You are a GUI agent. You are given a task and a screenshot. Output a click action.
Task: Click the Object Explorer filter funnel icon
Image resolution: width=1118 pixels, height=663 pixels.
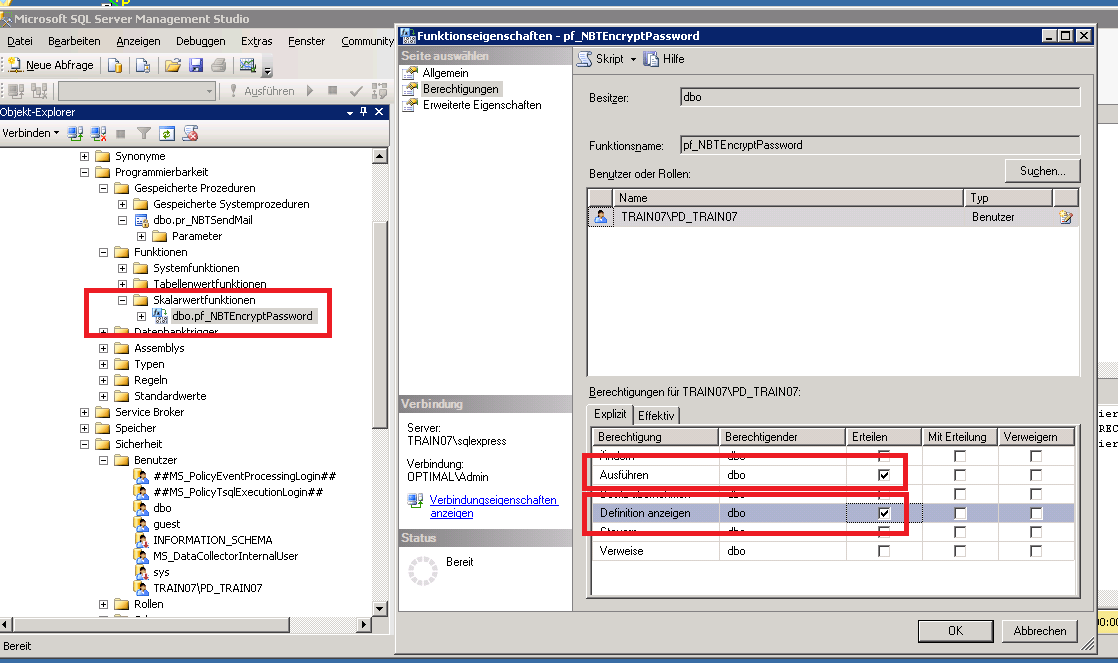(x=144, y=133)
